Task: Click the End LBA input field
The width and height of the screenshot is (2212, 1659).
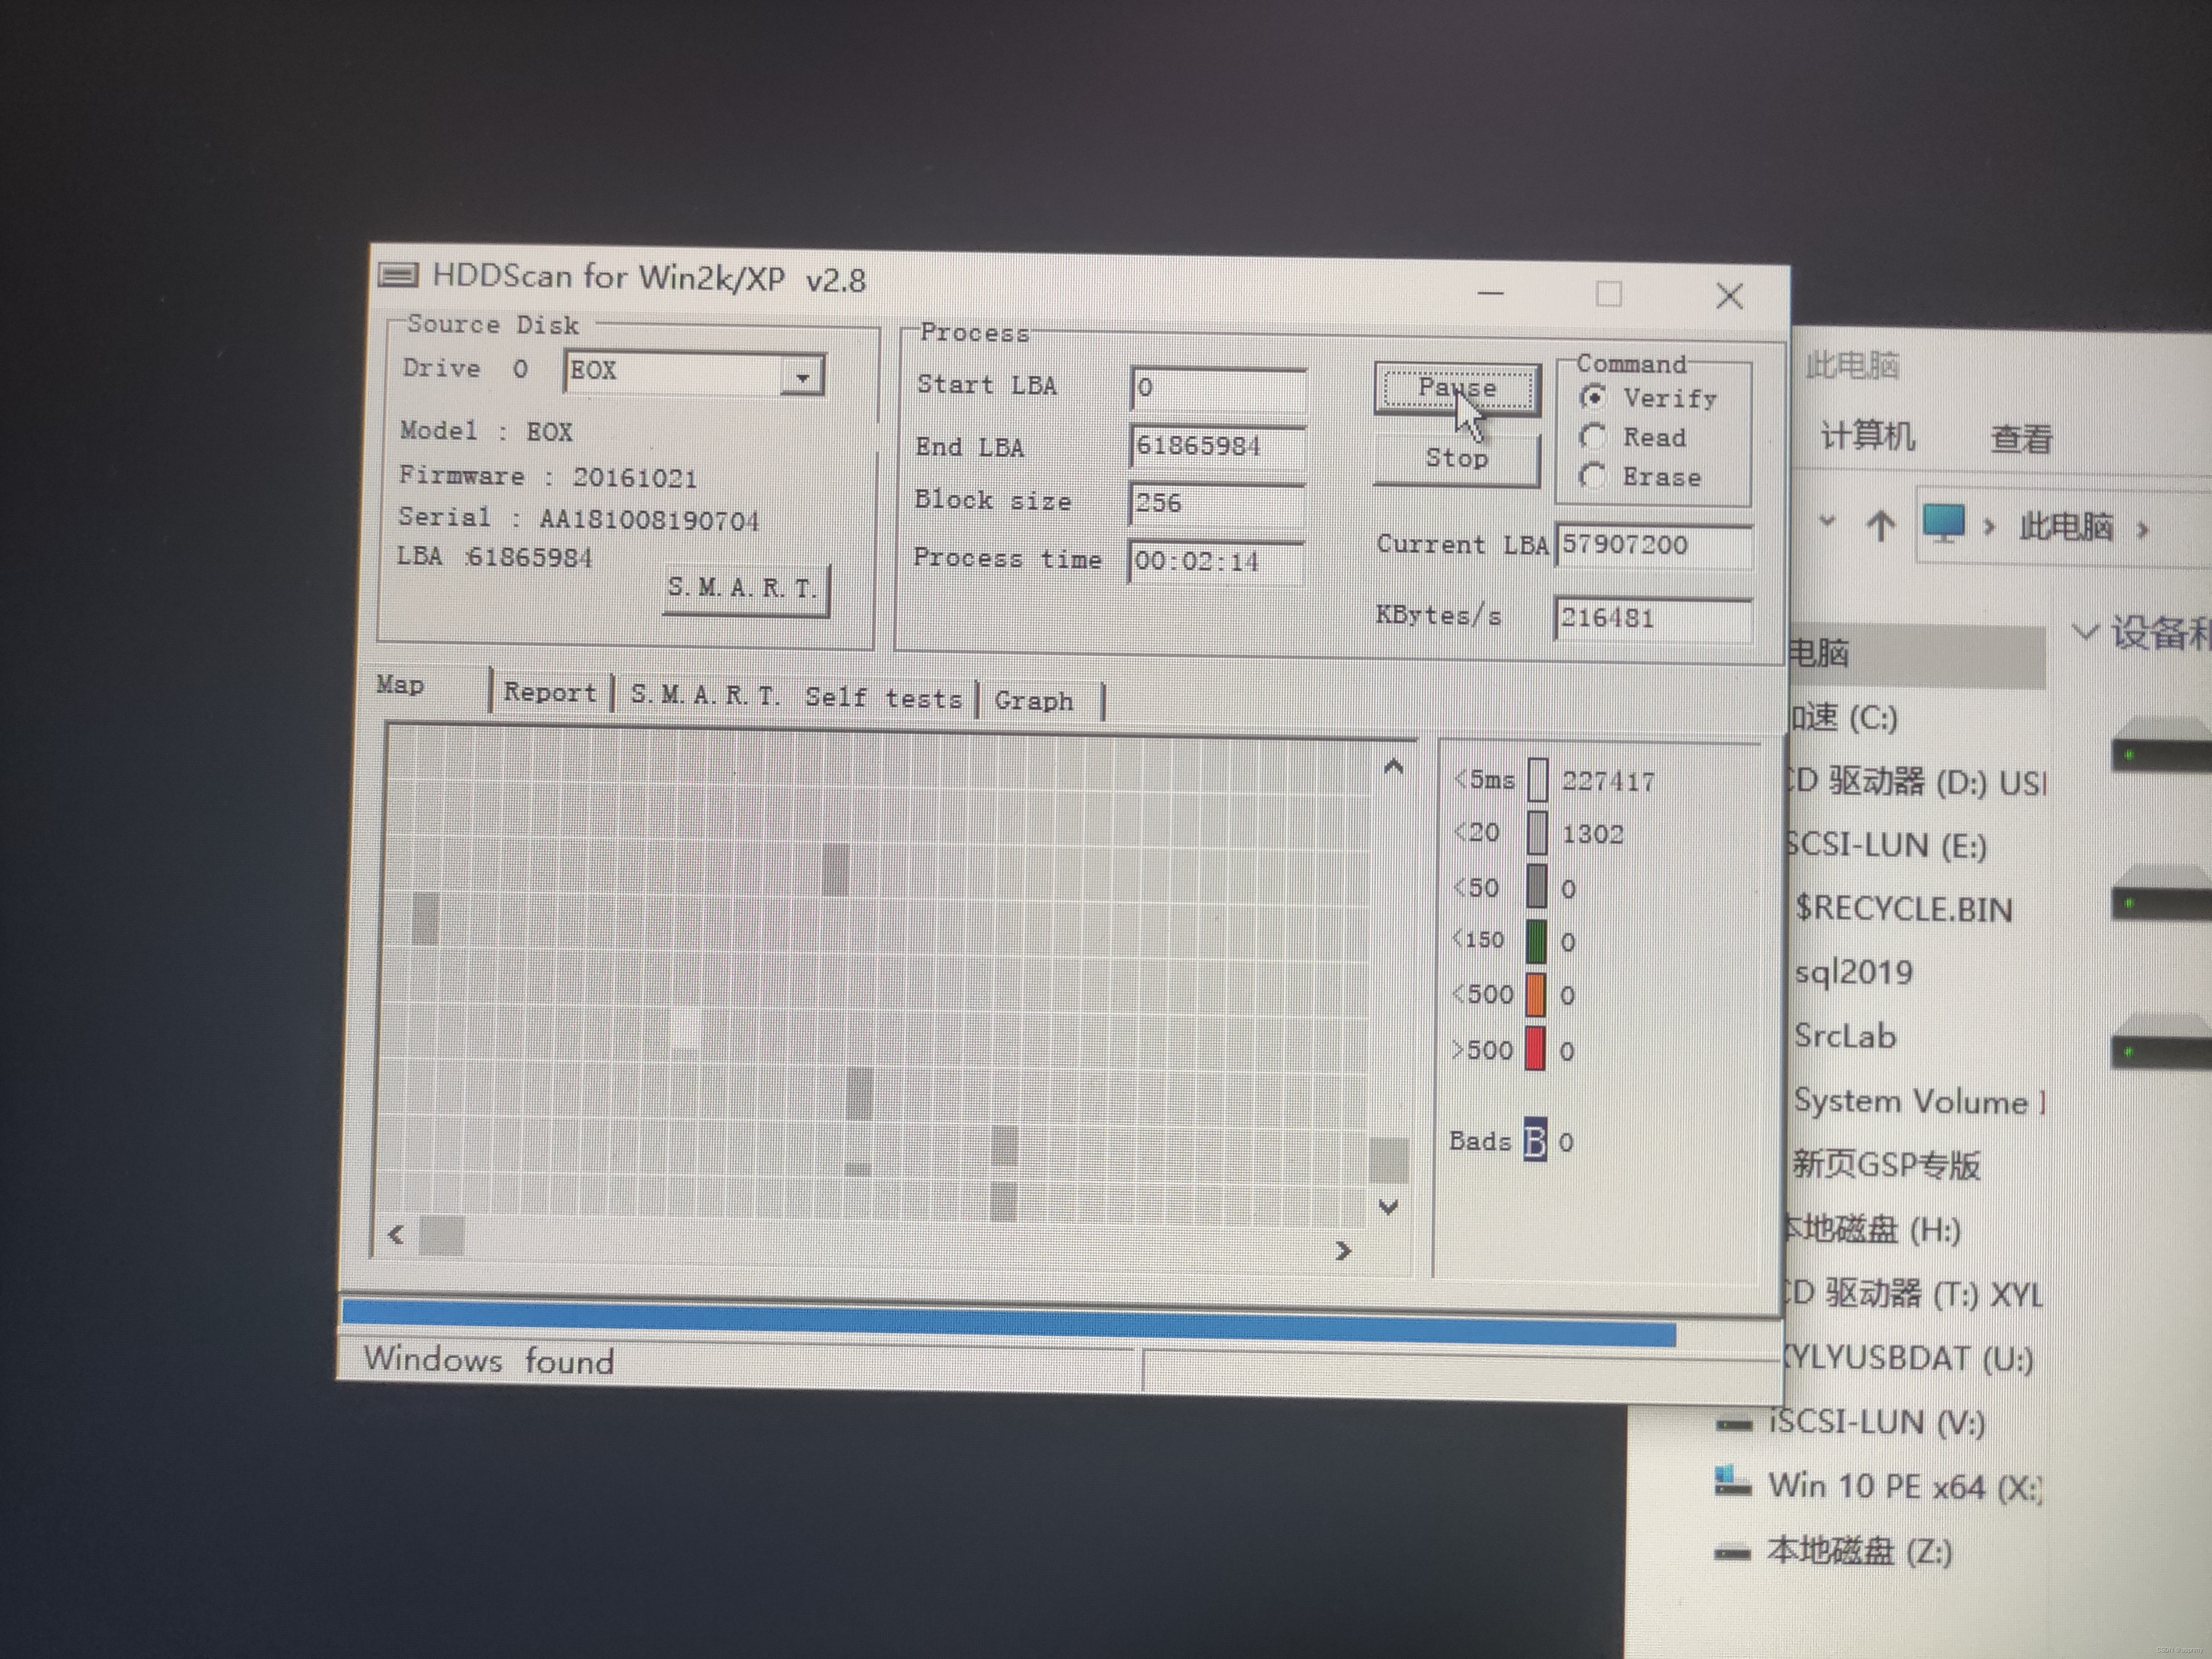Action: (1216, 446)
